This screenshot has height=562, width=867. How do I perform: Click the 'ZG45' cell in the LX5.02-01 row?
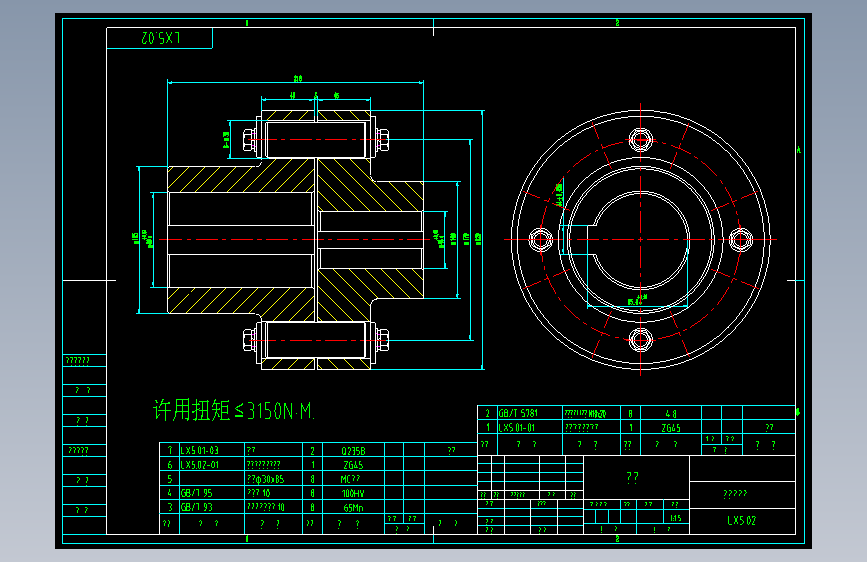353,465
